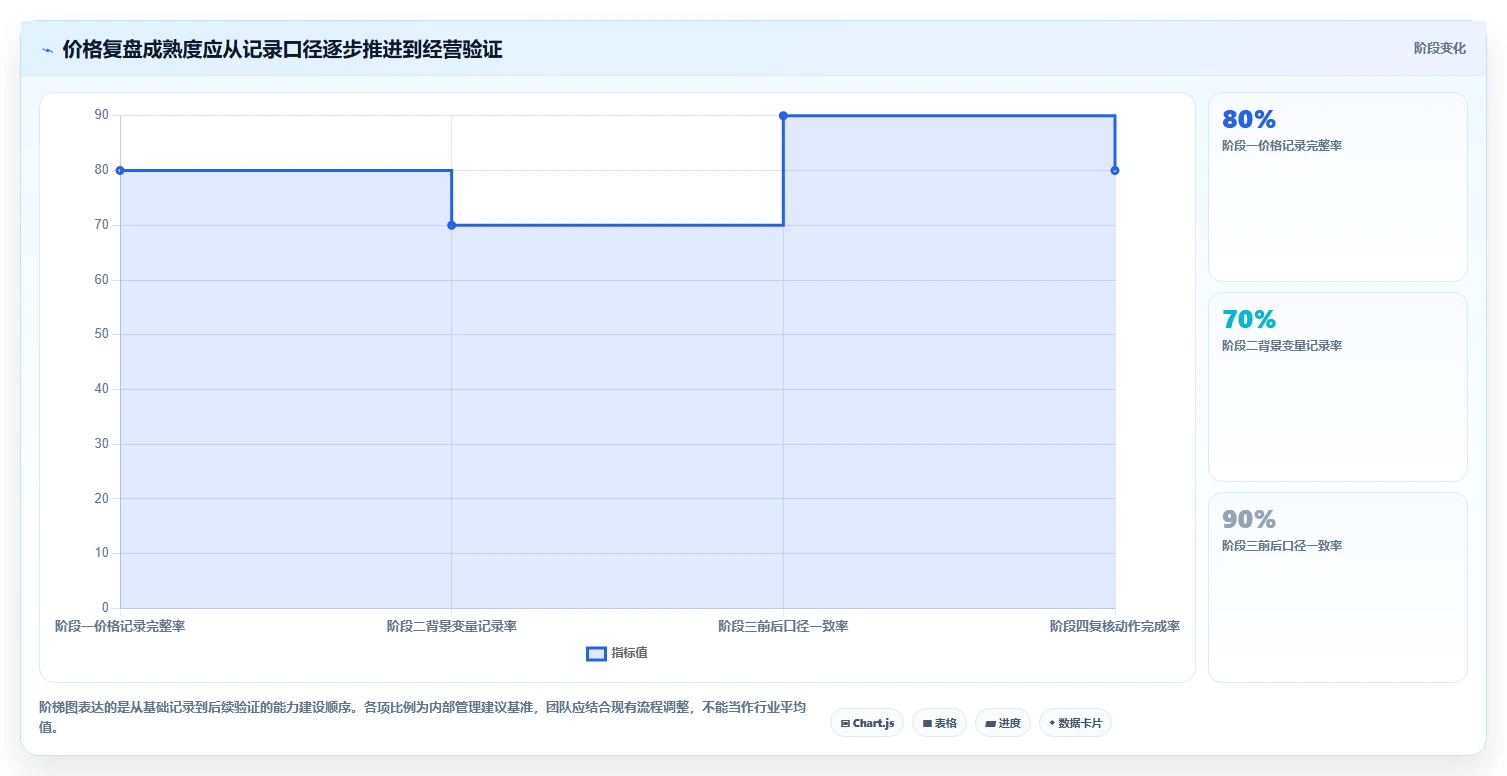Click the card caption 阶段一价格记录完整率 under 80%
Viewport: 1507px width, 776px height.
tap(1282, 145)
